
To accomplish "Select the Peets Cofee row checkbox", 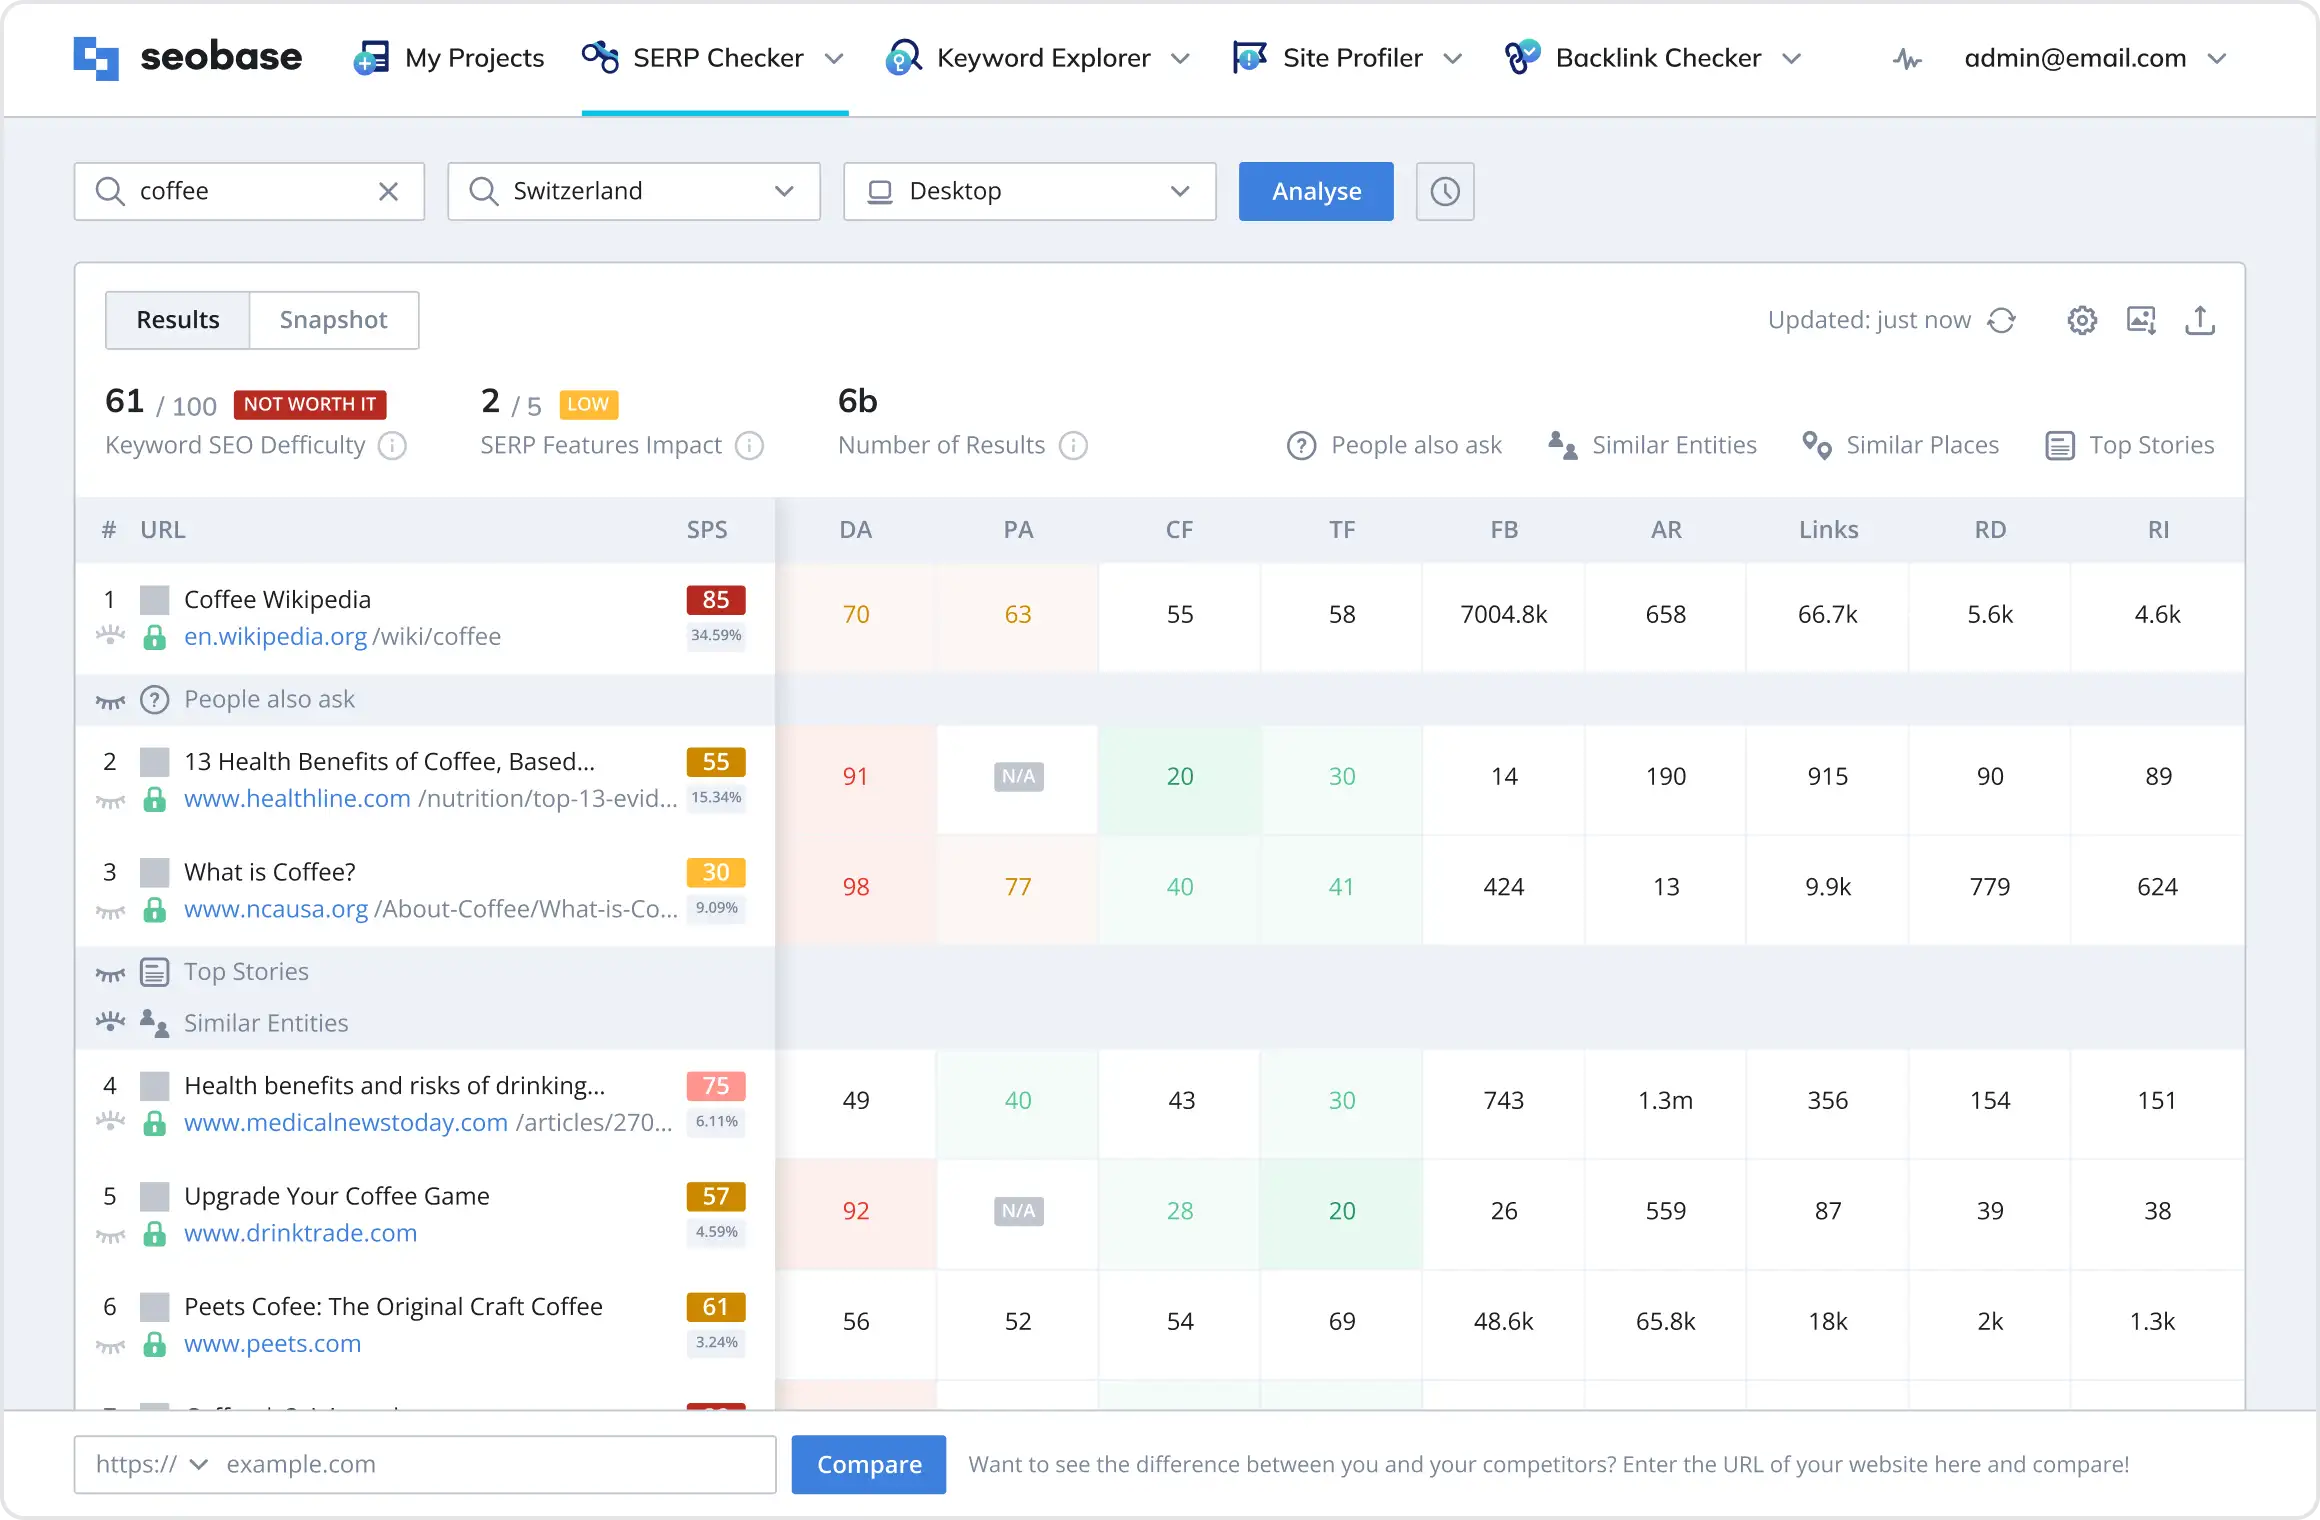I will [154, 1307].
